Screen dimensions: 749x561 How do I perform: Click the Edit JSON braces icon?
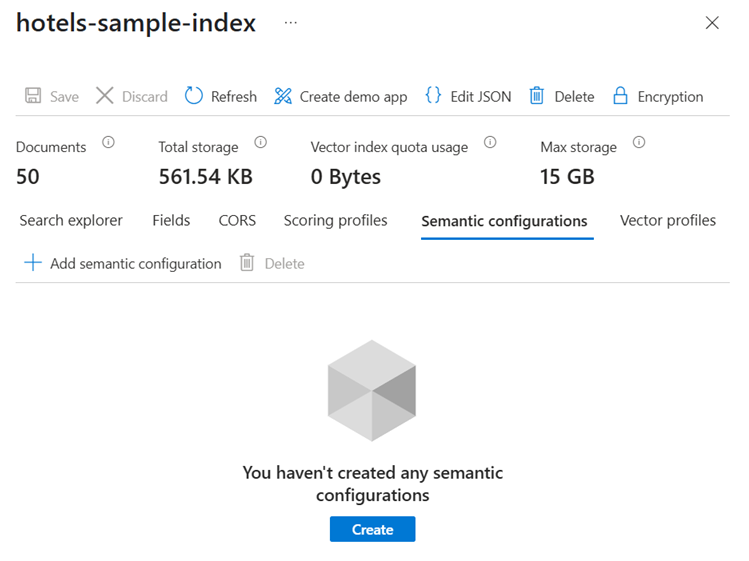click(x=433, y=96)
